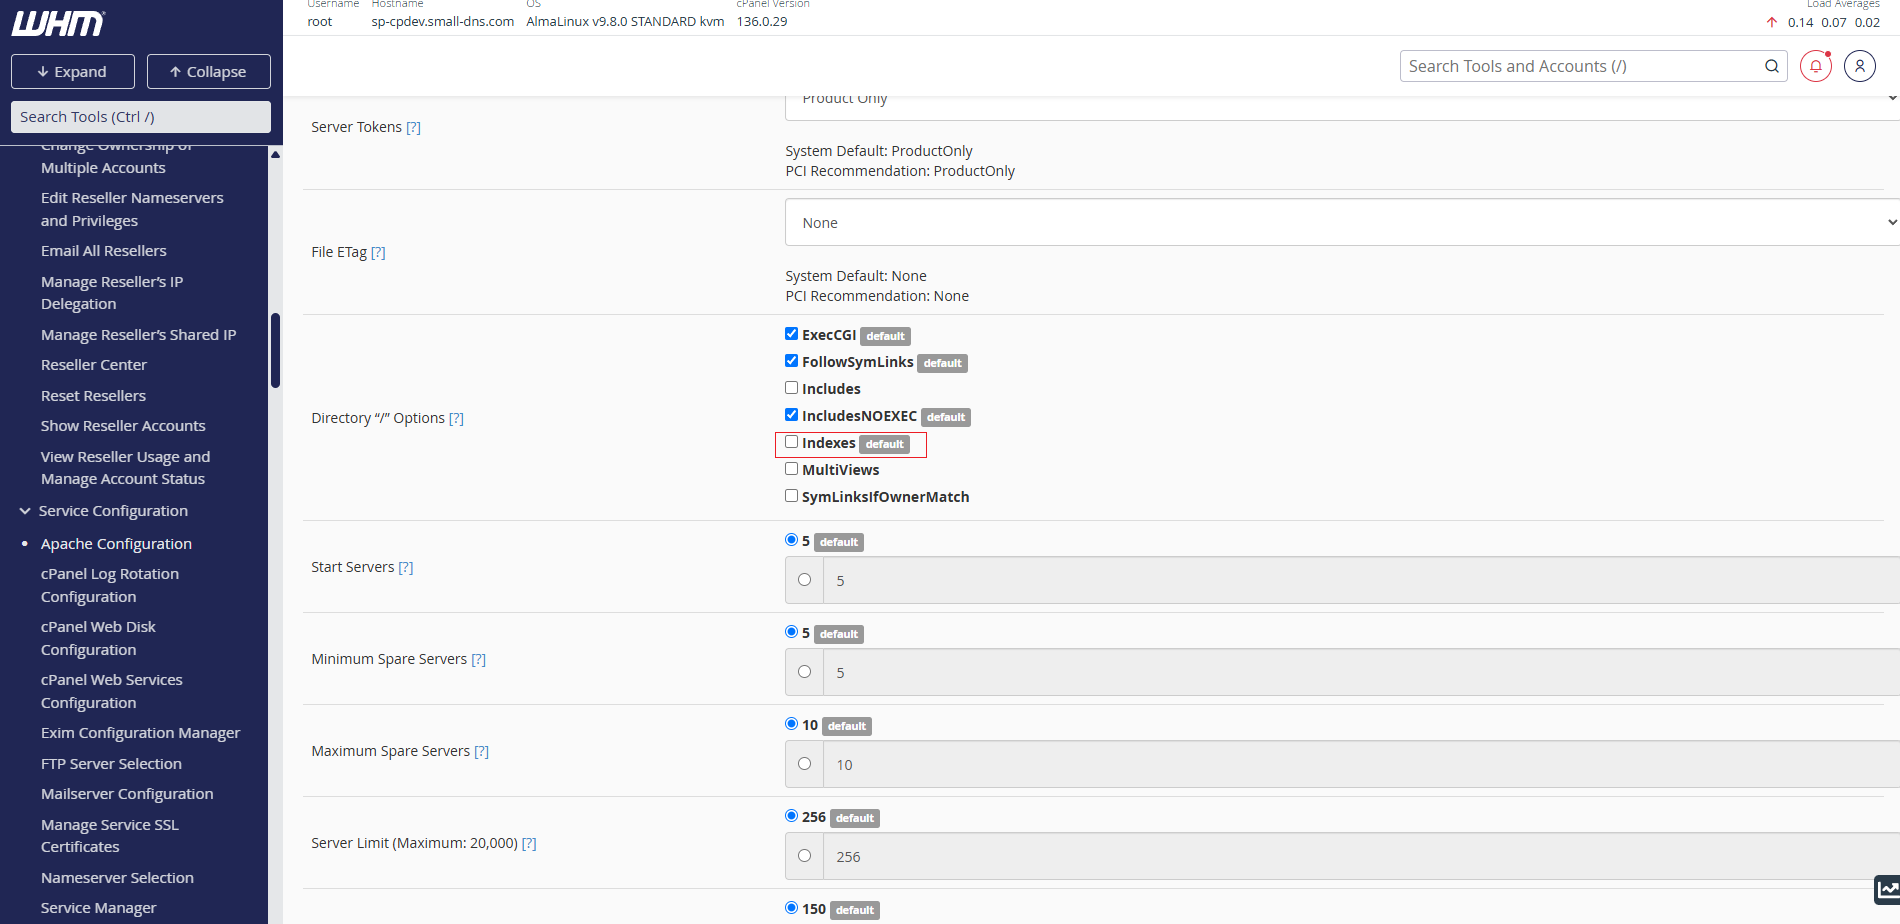Open cPanel Log Rotation Configuration
The width and height of the screenshot is (1900, 924).
point(110,585)
